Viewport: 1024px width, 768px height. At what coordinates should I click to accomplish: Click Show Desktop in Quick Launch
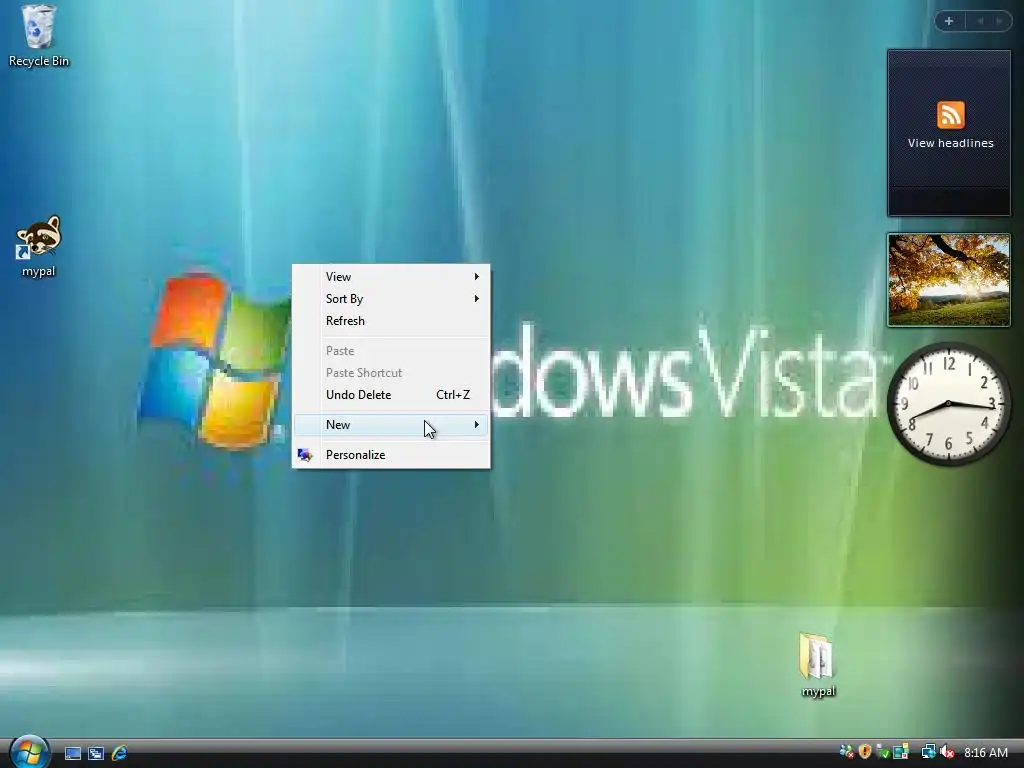[x=72, y=753]
